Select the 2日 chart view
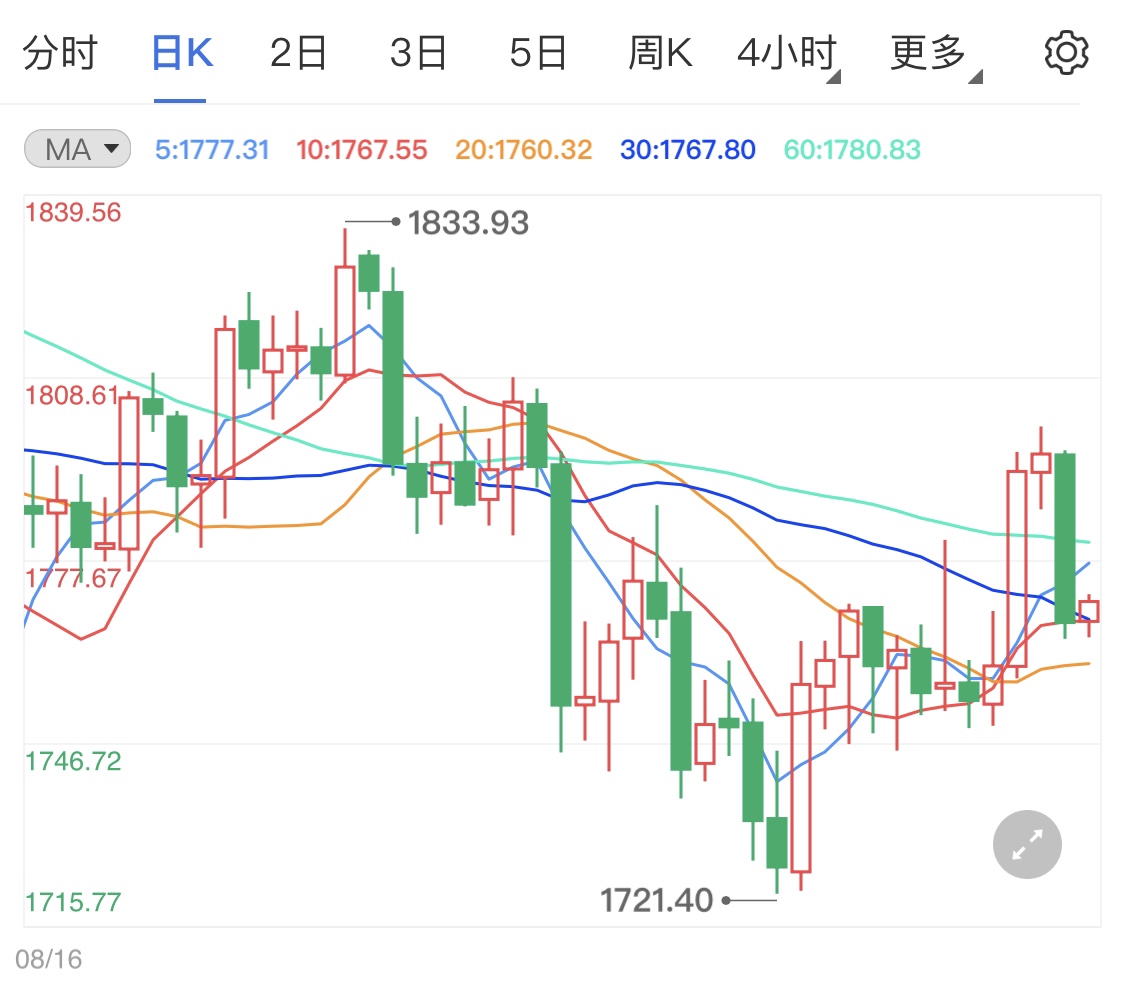Screen dimensions: 1125x991 pyautogui.click(x=297, y=52)
